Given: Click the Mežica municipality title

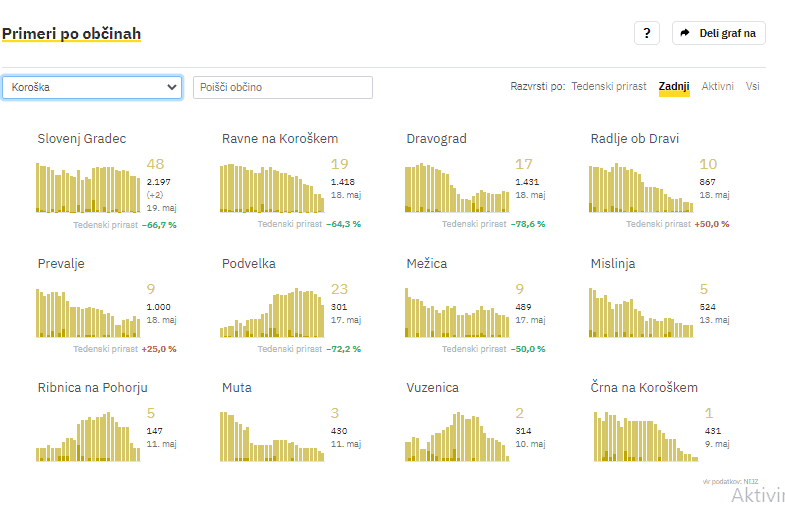Looking at the screenshot, I should [x=427, y=264].
